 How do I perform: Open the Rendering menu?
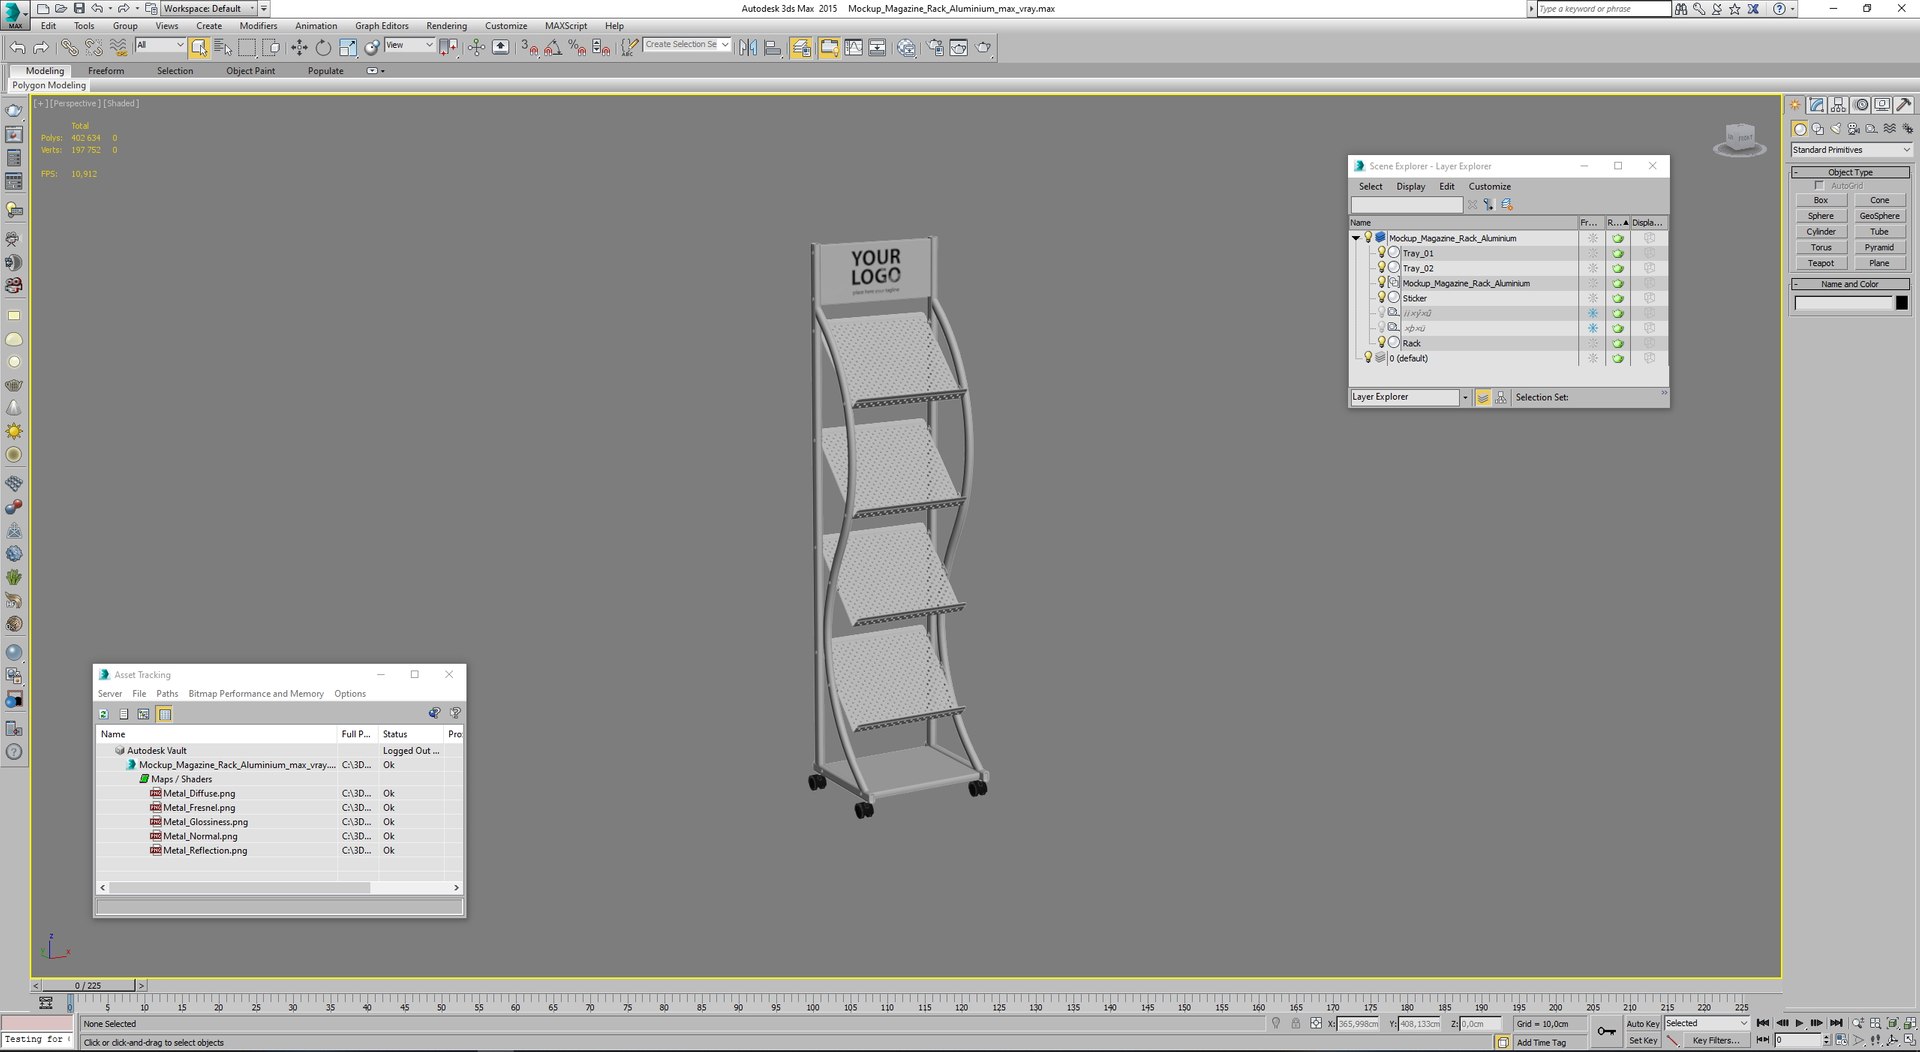click(446, 26)
